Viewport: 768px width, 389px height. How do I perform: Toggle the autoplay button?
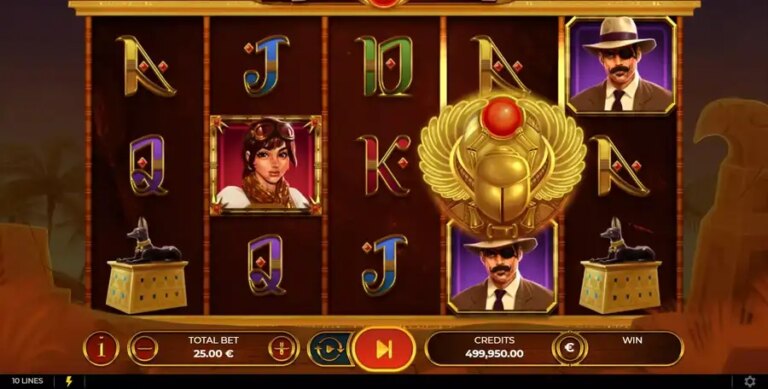[x=329, y=349]
